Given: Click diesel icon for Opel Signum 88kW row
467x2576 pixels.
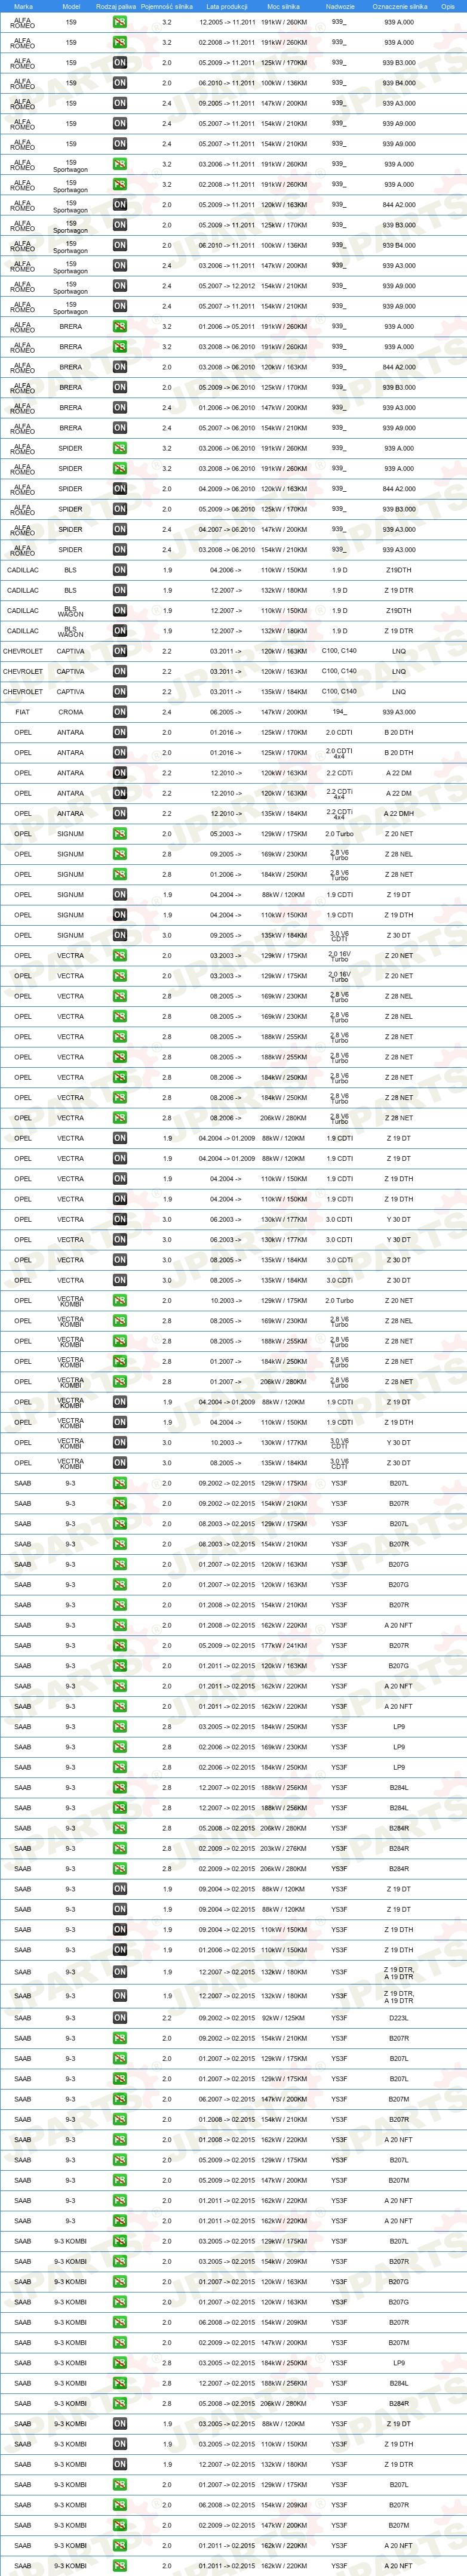Looking at the screenshot, I should point(120,895).
